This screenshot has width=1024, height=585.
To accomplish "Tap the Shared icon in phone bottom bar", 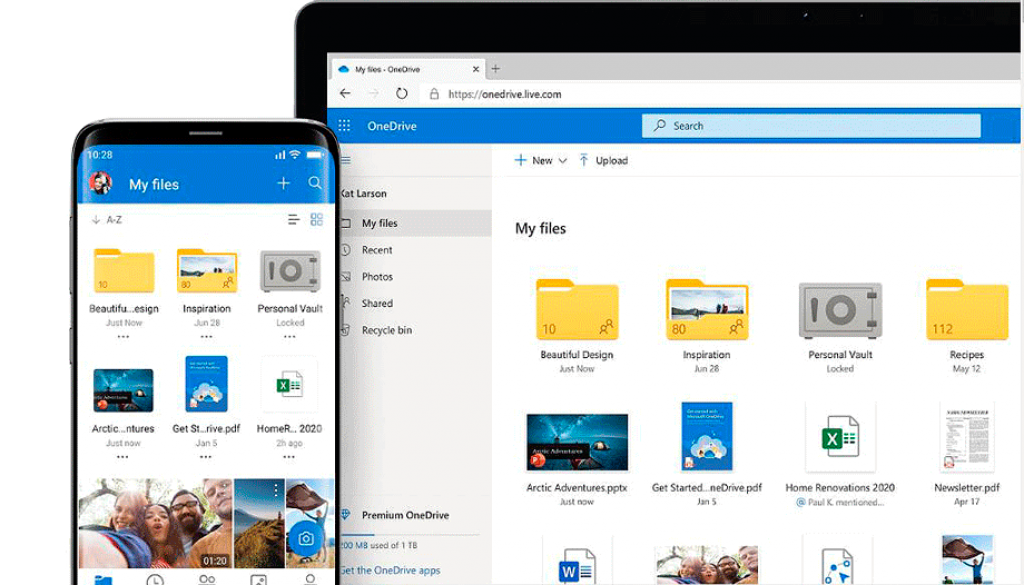I will coord(206,580).
